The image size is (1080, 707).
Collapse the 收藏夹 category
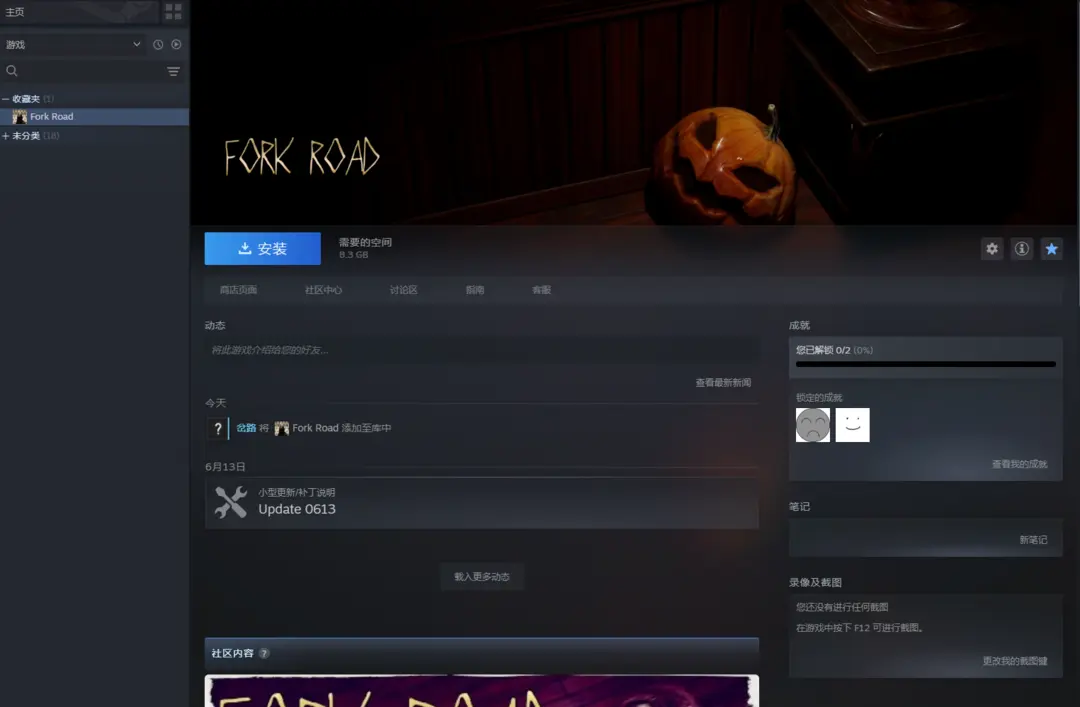6,99
